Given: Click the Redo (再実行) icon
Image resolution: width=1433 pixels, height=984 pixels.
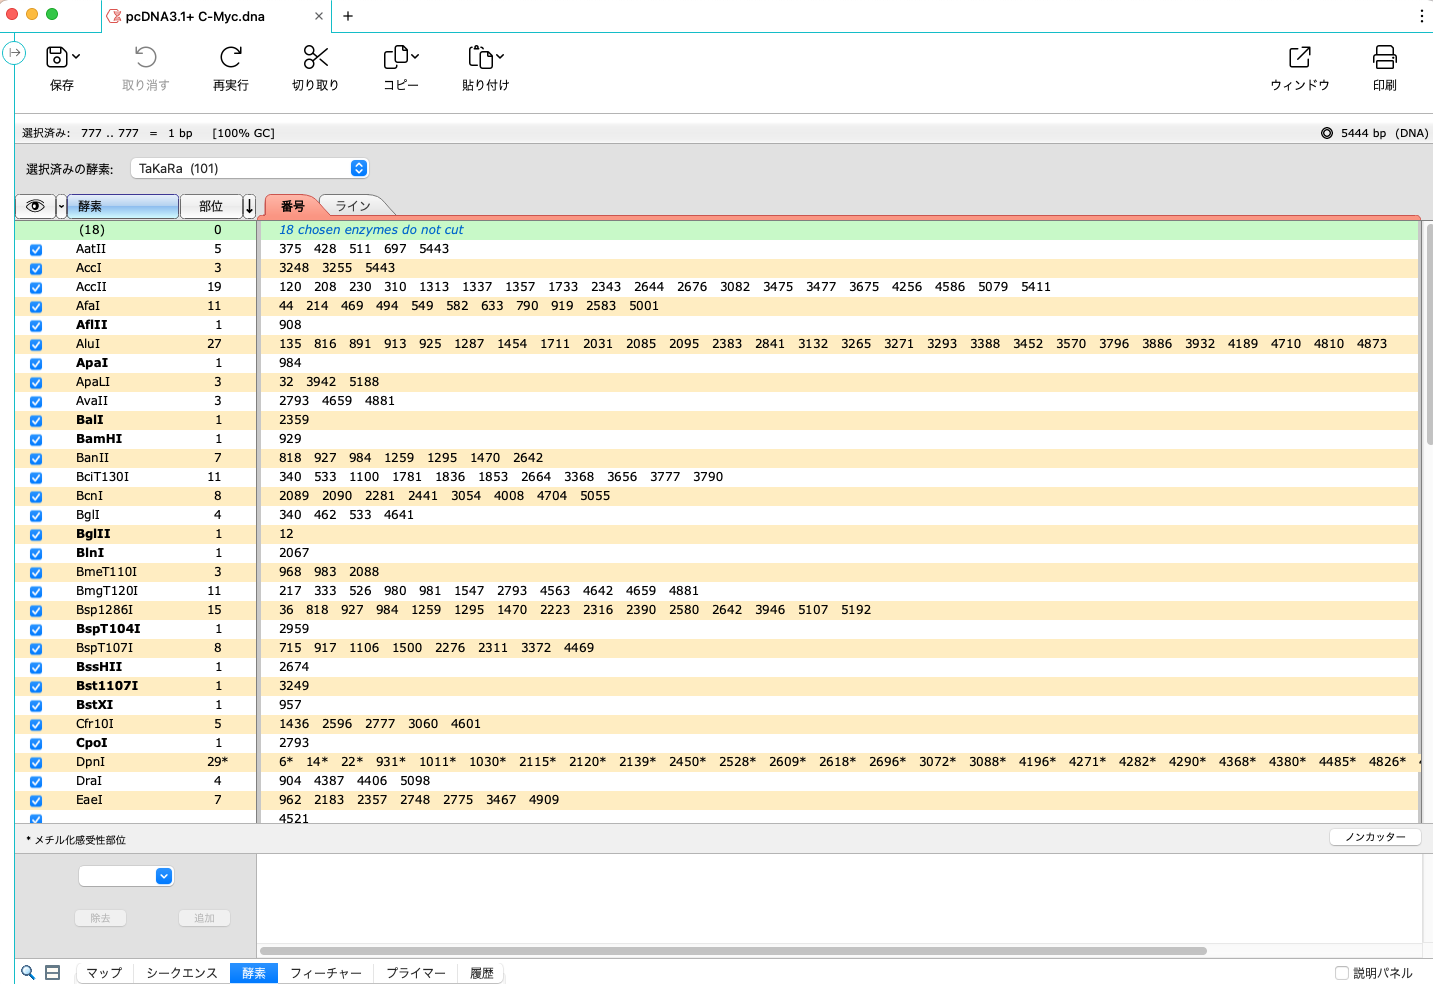Looking at the screenshot, I should [231, 58].
